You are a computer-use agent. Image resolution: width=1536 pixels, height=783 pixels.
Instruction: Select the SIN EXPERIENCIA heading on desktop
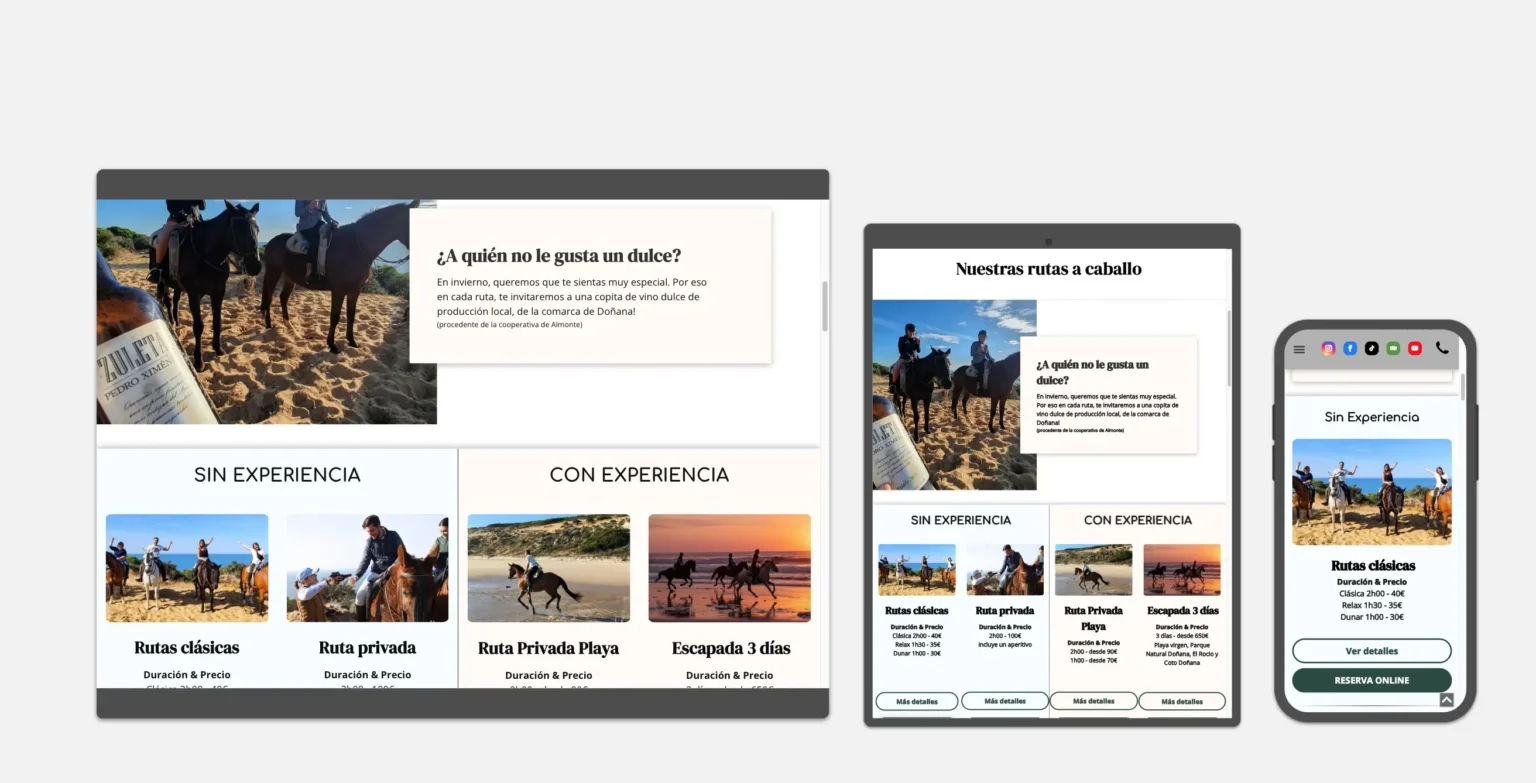click(x=278, y=474)
